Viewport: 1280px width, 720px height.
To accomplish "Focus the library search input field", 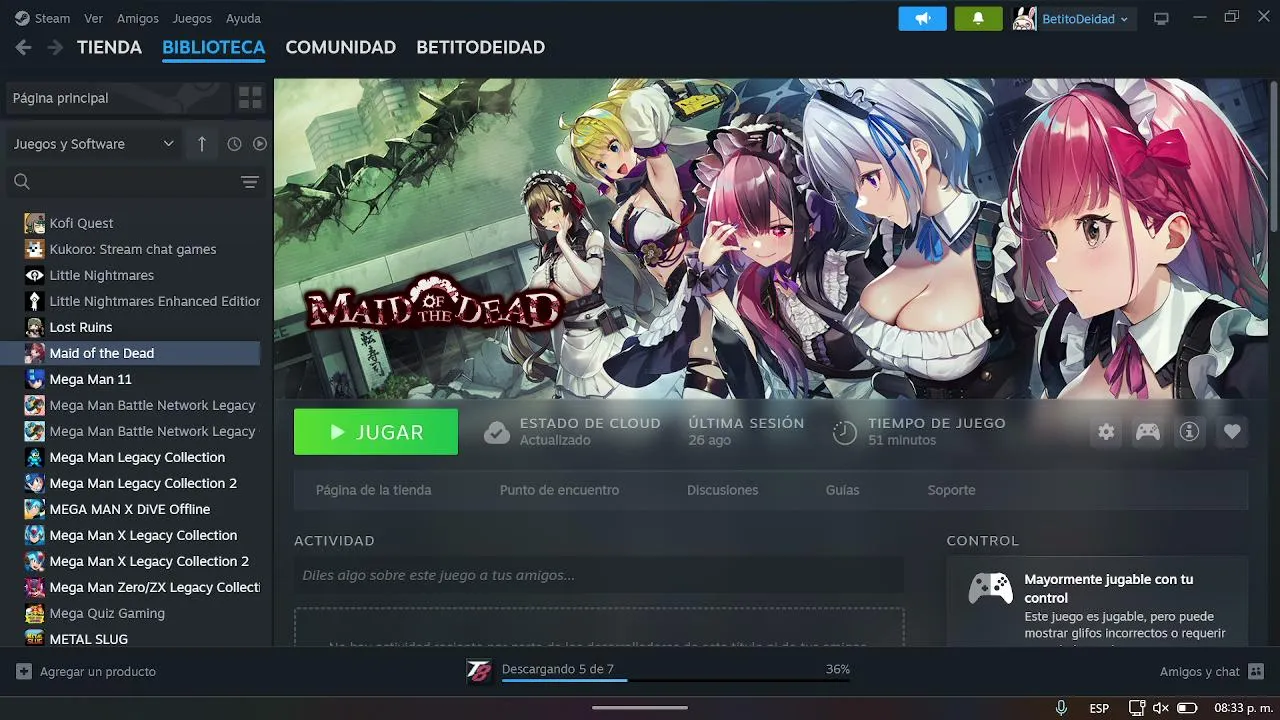I will pyautogui.click(x=135, y=182).
